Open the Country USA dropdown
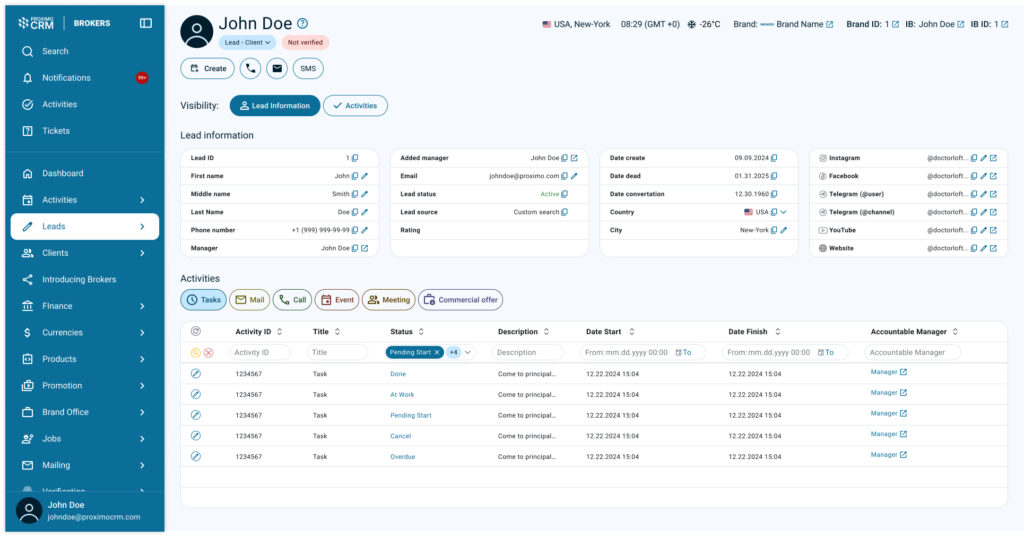Image resolution: width=1024 pixels, height=537 pixels. coord(784,212)
